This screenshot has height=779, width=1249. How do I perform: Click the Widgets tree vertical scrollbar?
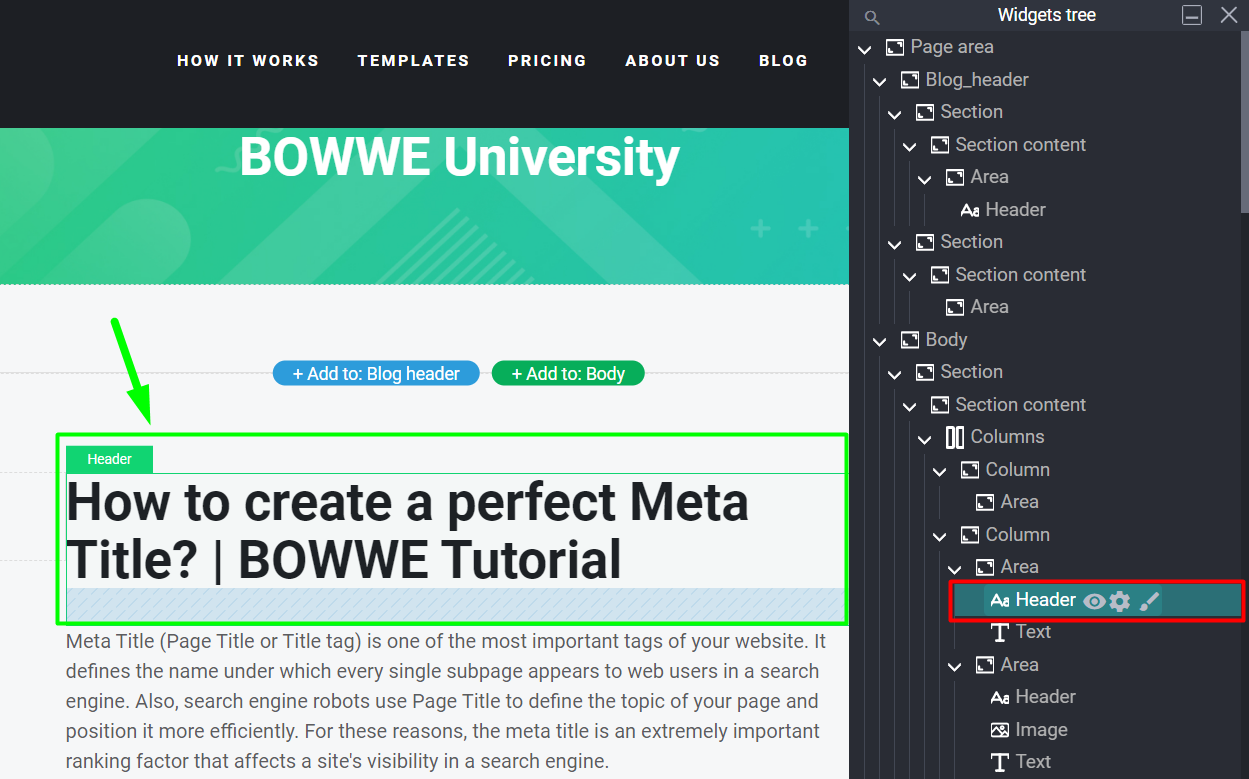(1244, 120)
